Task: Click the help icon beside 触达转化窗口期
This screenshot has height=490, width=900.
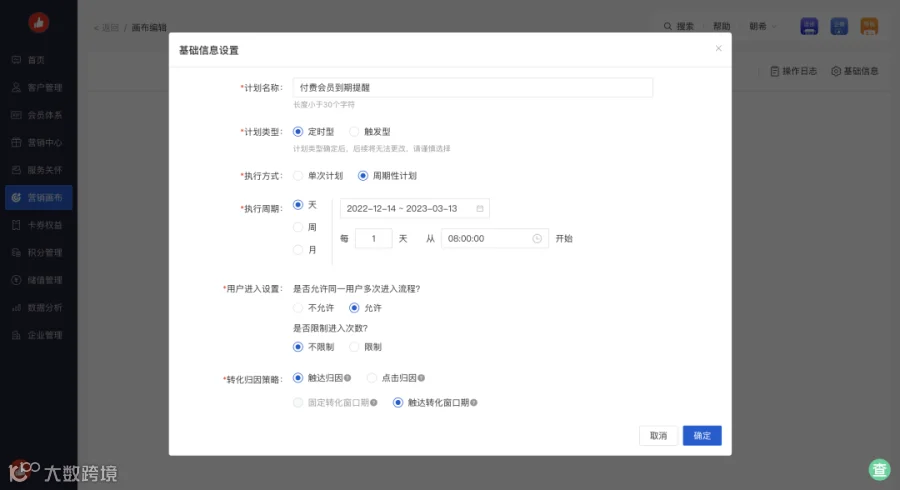Action: 474,403
